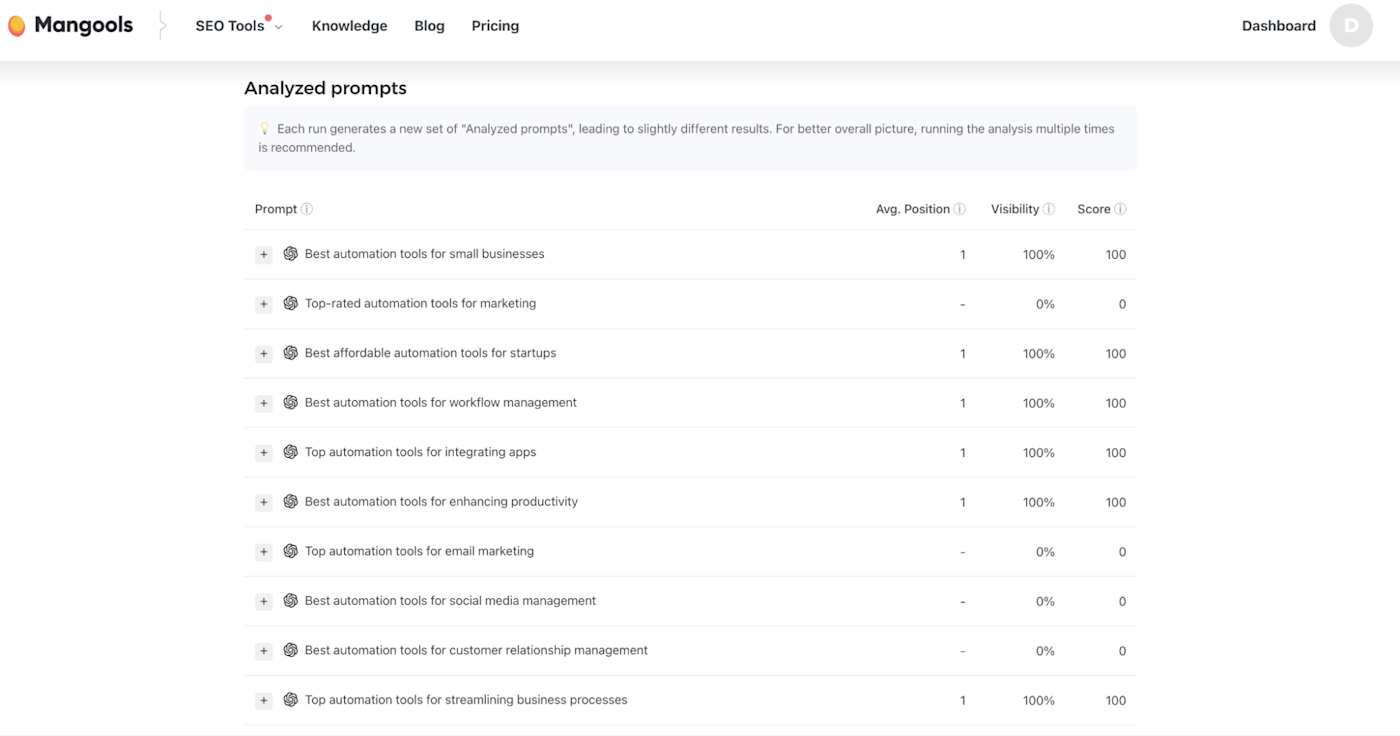Open the Knowledge menu item
This screenshot has height=736, width=1400.
349,26
